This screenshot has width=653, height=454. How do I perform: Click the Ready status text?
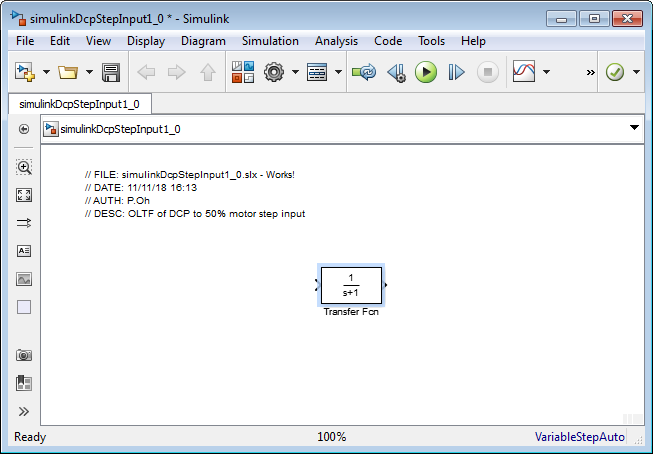tap(30, 437)
